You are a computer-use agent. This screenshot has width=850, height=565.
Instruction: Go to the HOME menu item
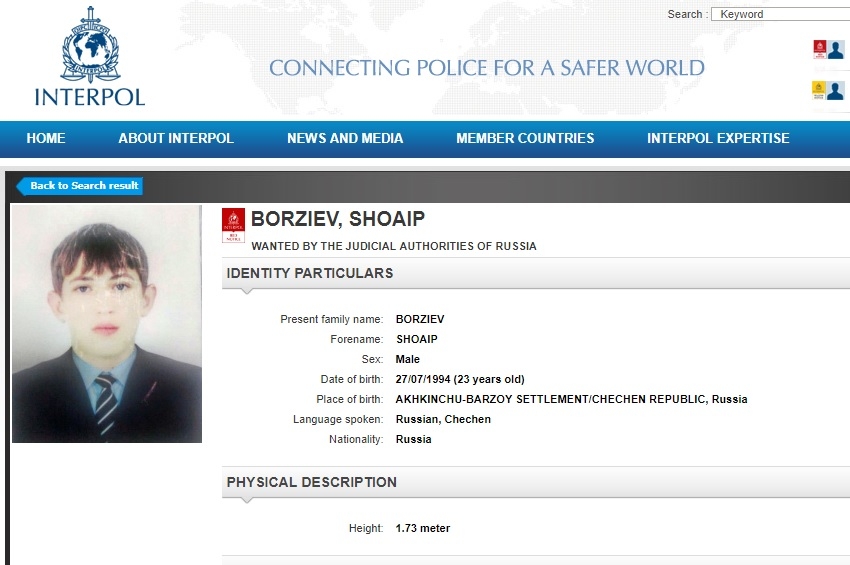pyautogui.click(x=46, y=138)
